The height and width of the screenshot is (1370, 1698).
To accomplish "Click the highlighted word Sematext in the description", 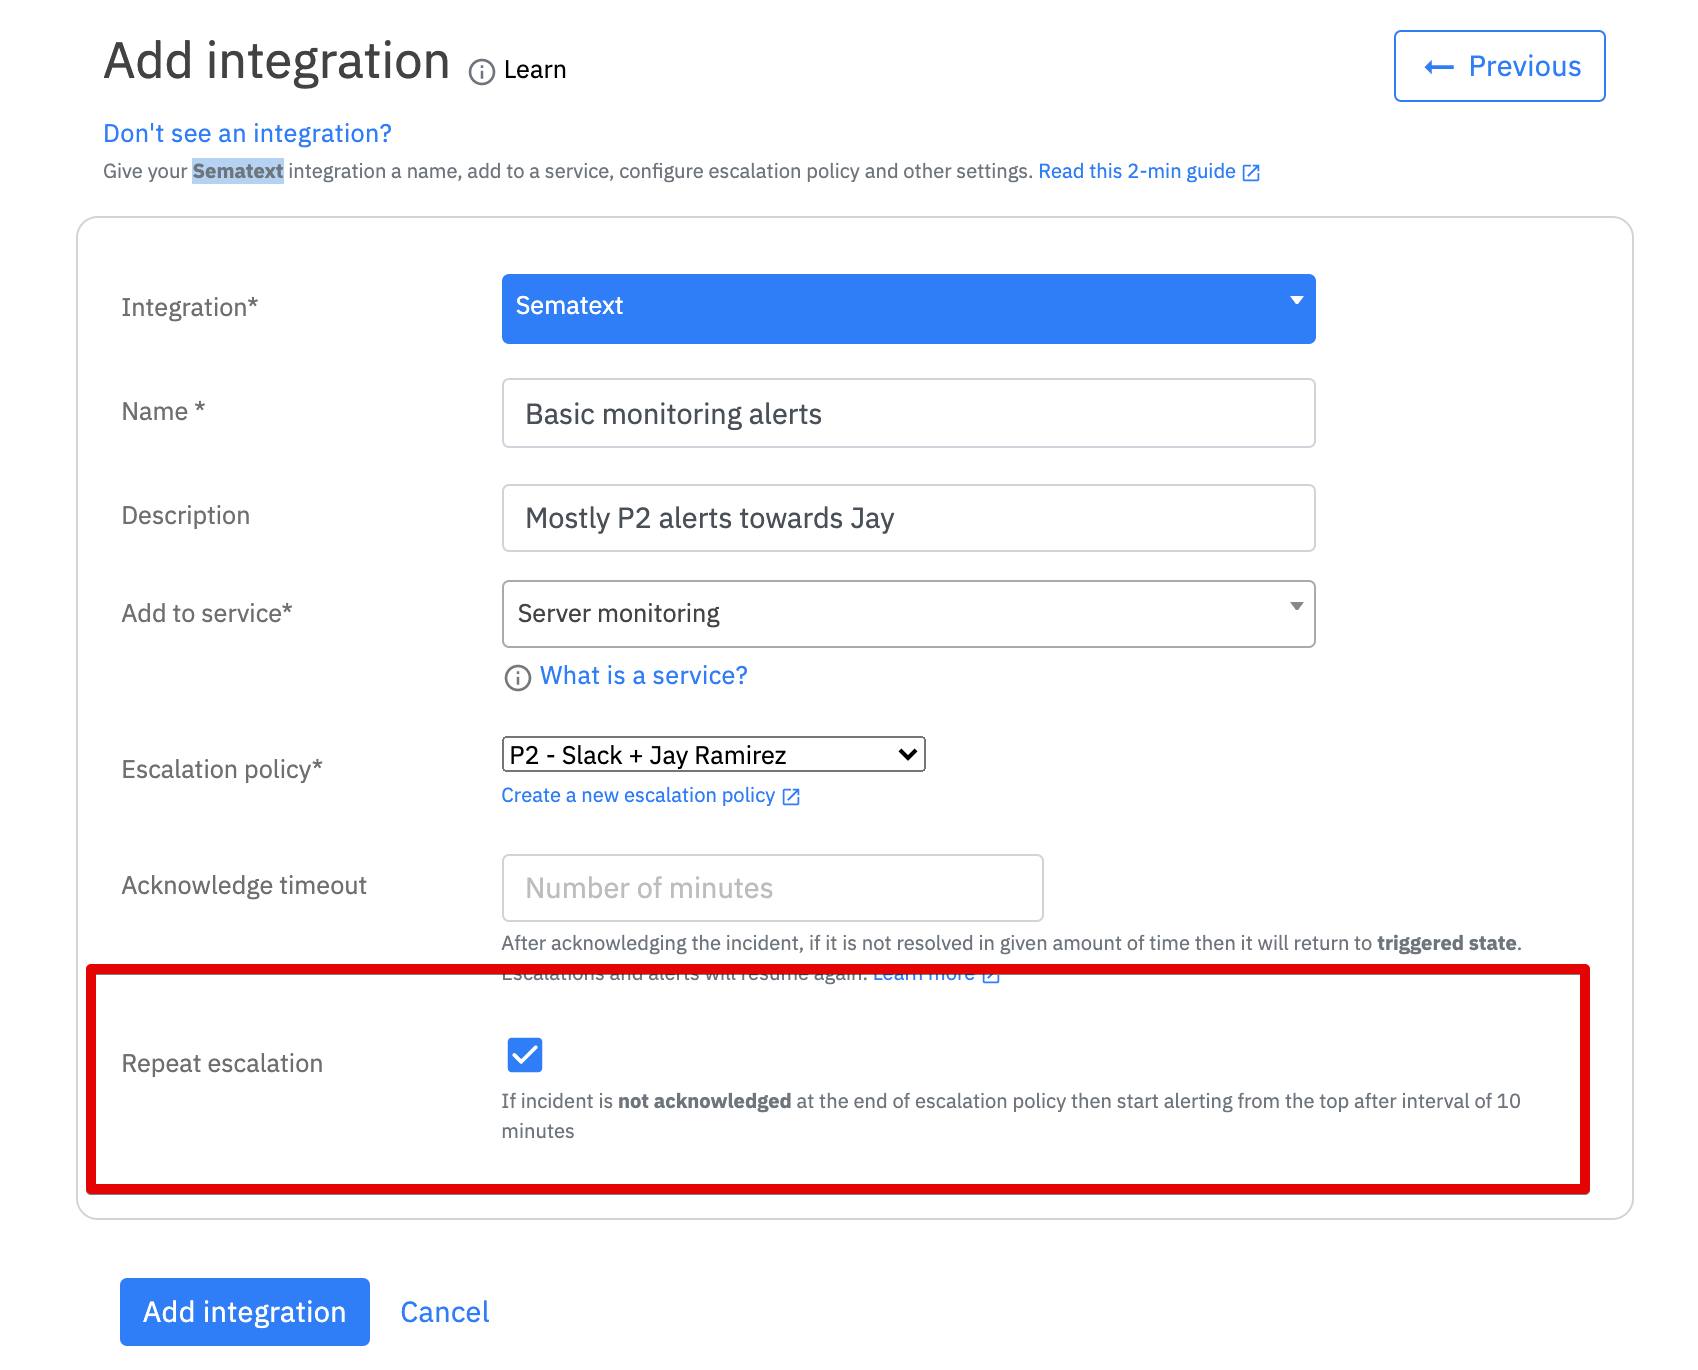I will [x=238, y=171].
